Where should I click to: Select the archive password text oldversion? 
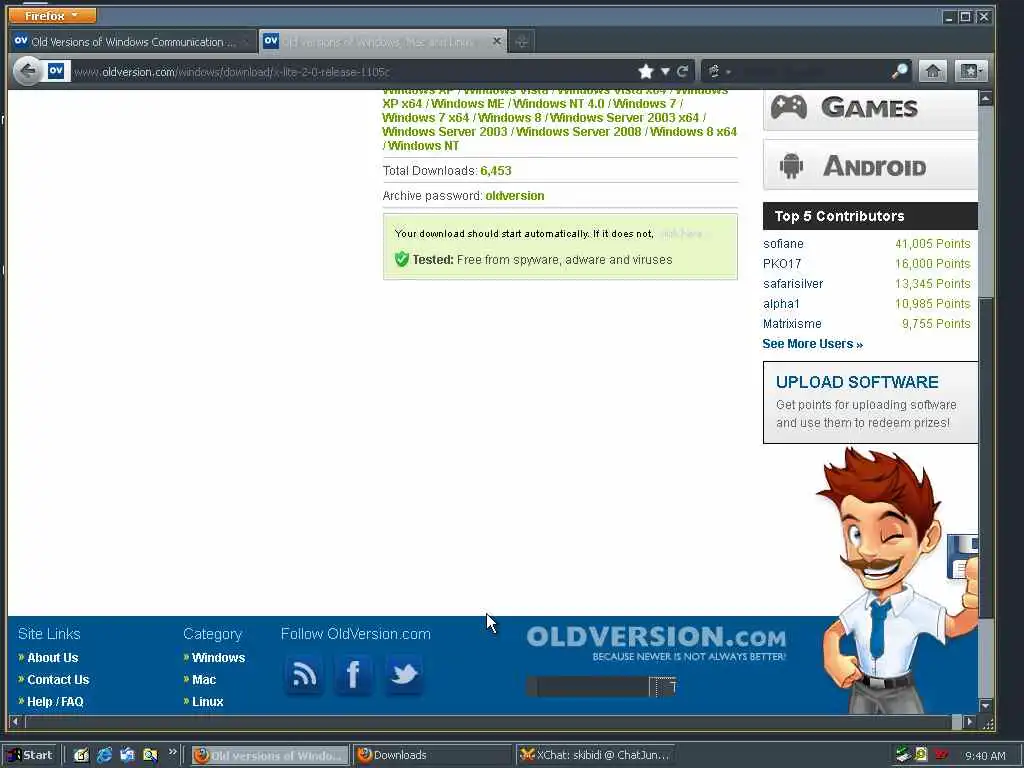[x=515, y=196]
